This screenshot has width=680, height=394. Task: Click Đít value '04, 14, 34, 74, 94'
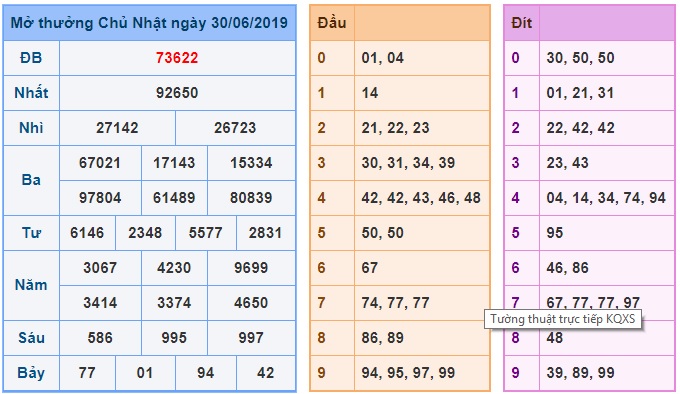click(606, 198)
